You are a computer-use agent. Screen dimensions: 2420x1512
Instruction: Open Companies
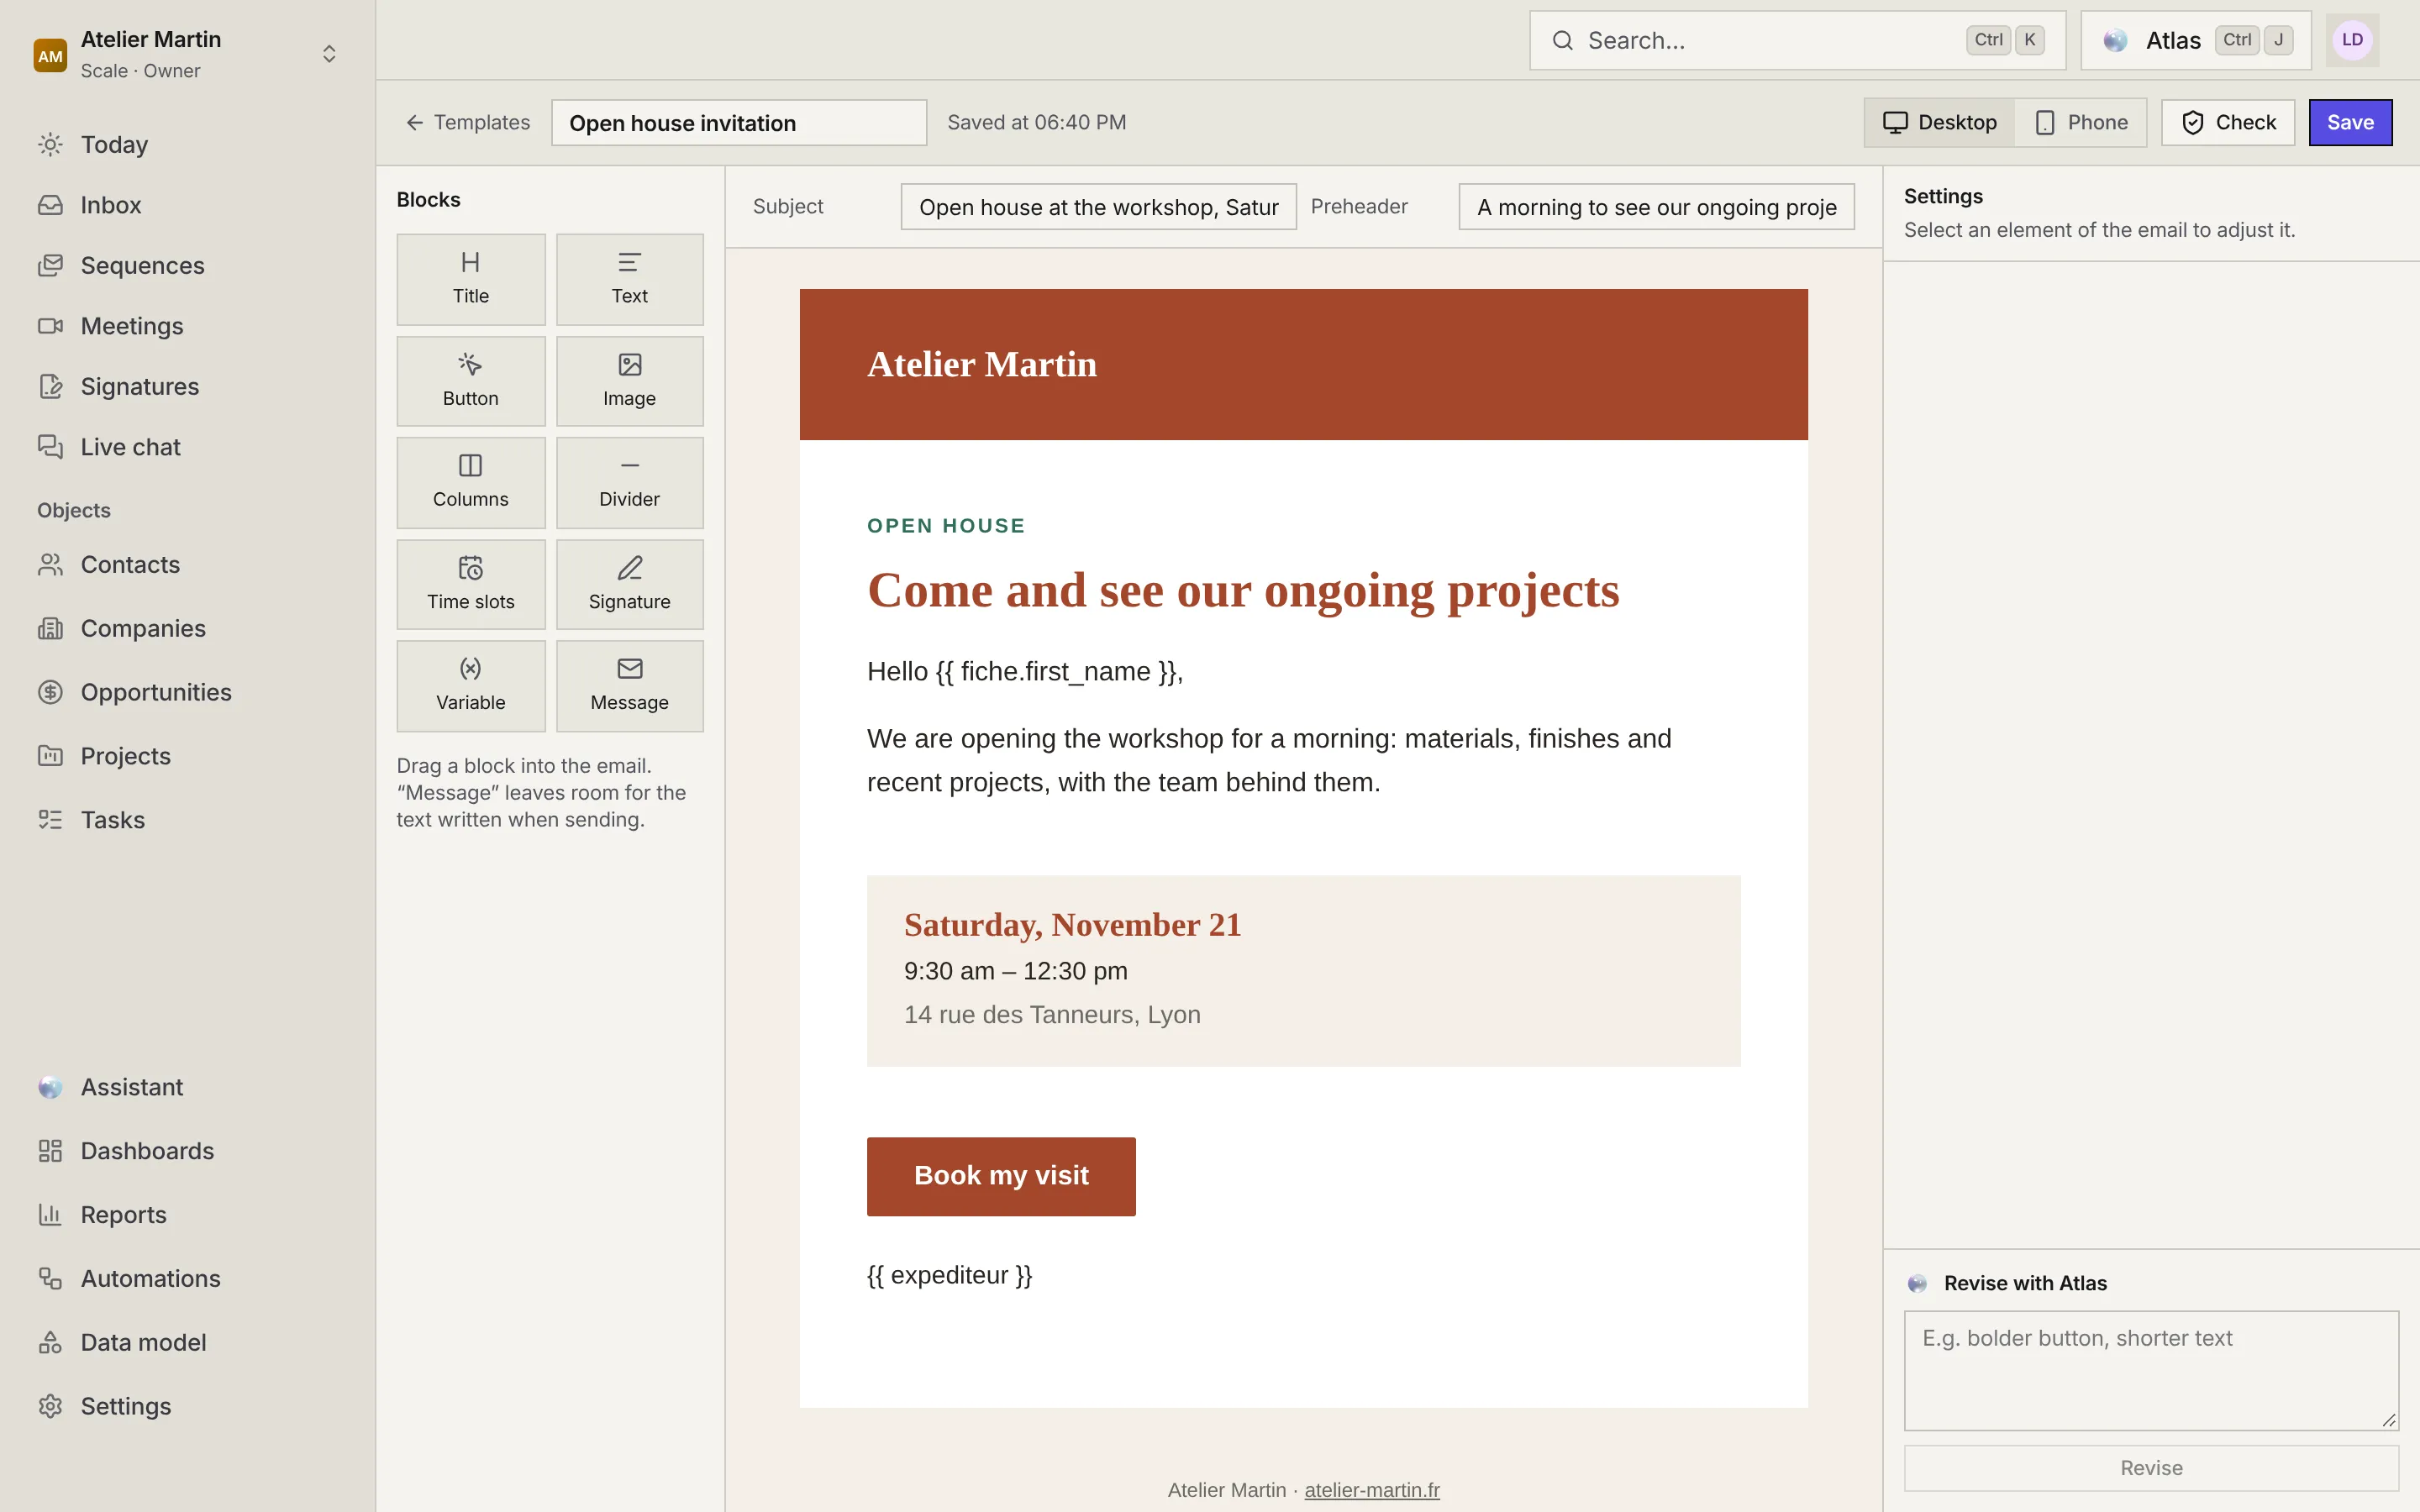coord(187,628)
